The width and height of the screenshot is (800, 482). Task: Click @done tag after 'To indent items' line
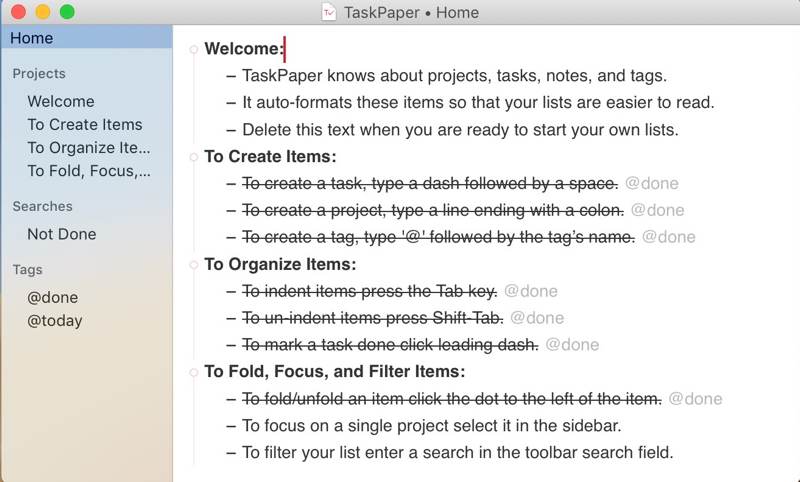coord(531,291)
